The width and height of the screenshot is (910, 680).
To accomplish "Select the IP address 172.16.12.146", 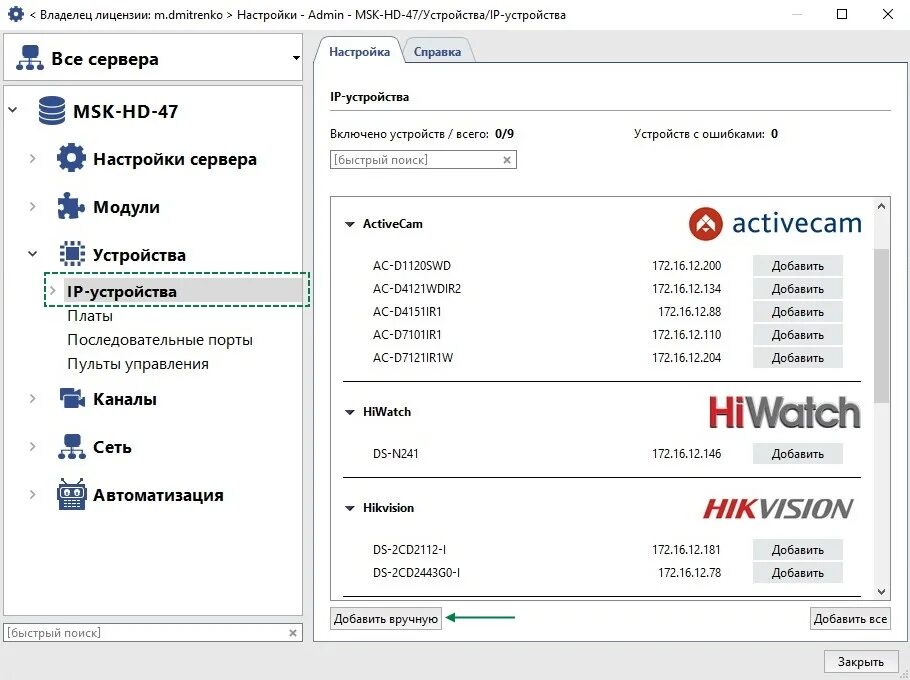I will click(x=687, y=454).
